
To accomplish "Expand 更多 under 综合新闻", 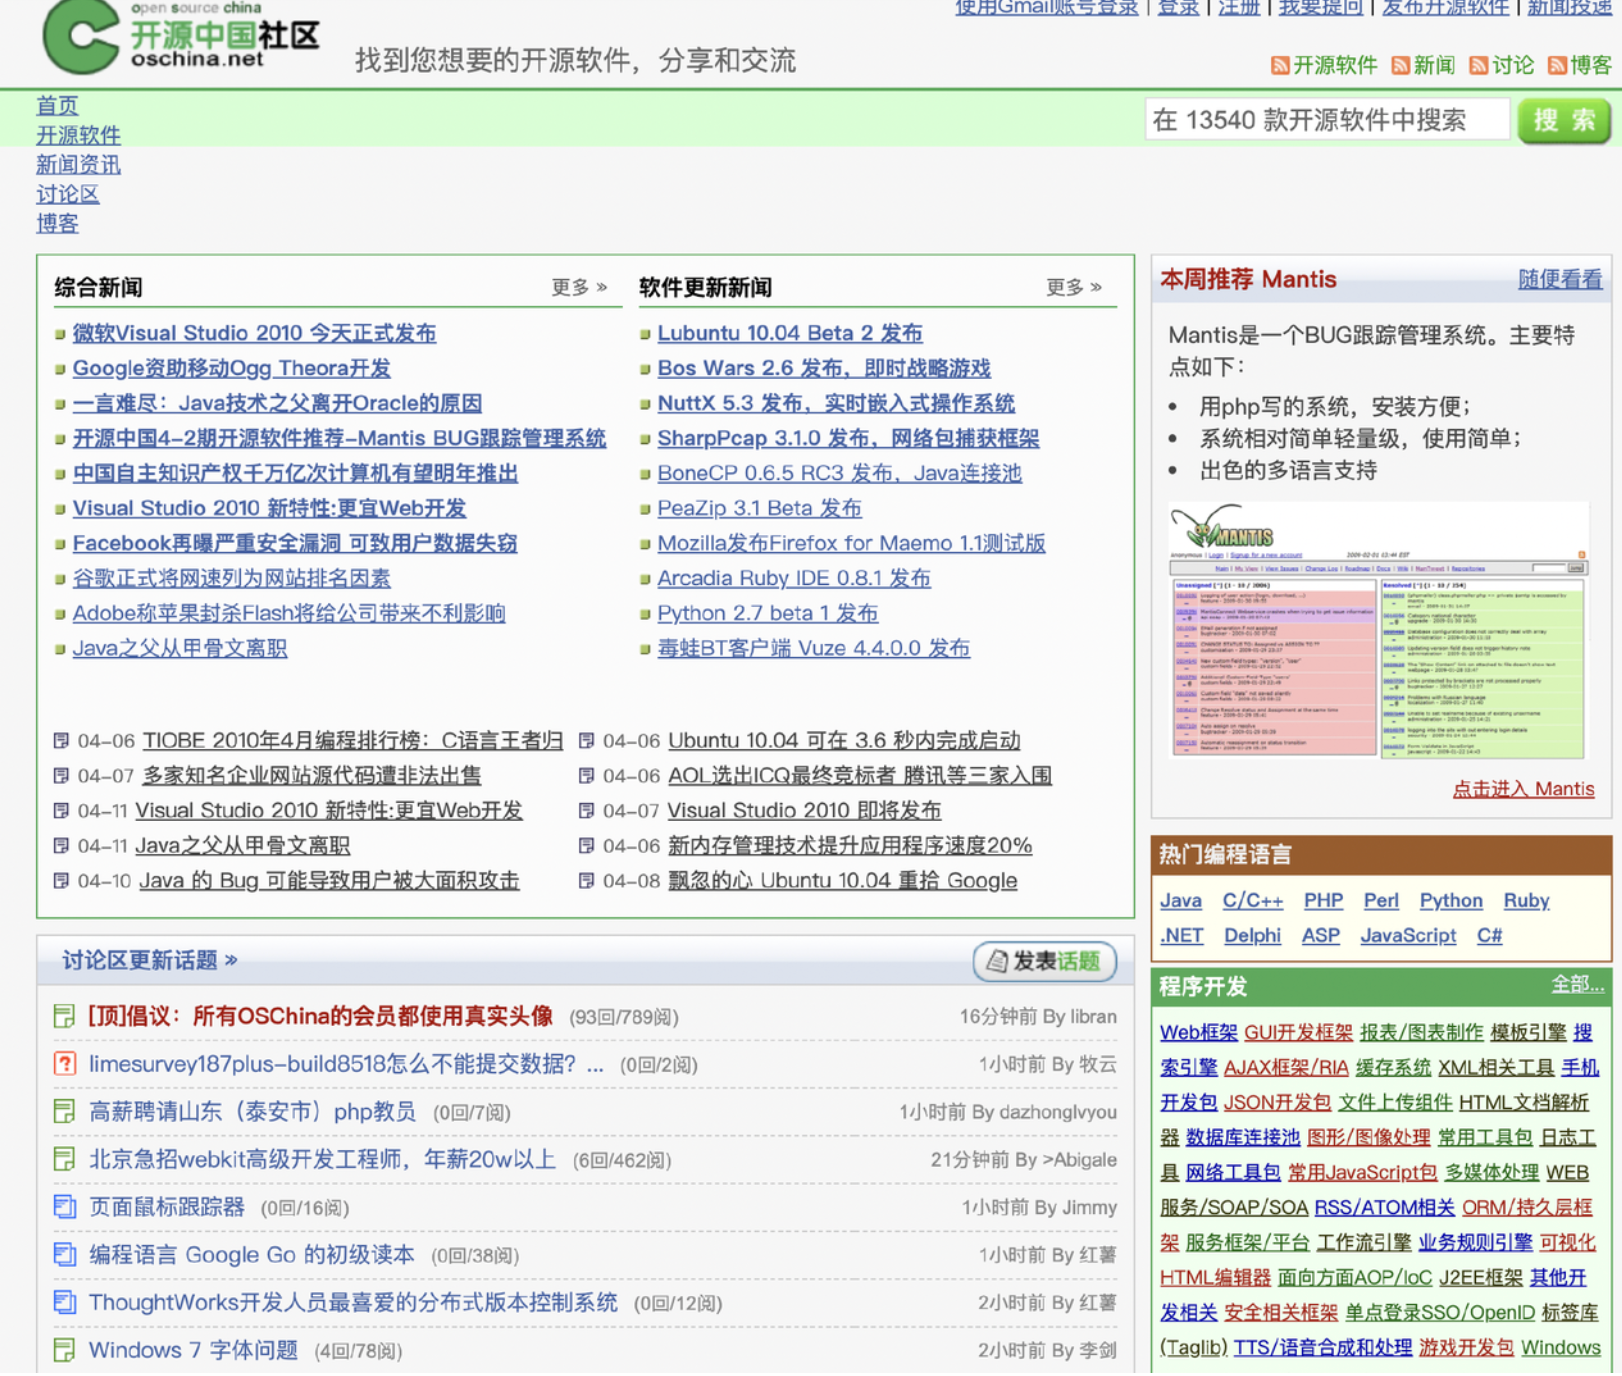I will 579,288.
